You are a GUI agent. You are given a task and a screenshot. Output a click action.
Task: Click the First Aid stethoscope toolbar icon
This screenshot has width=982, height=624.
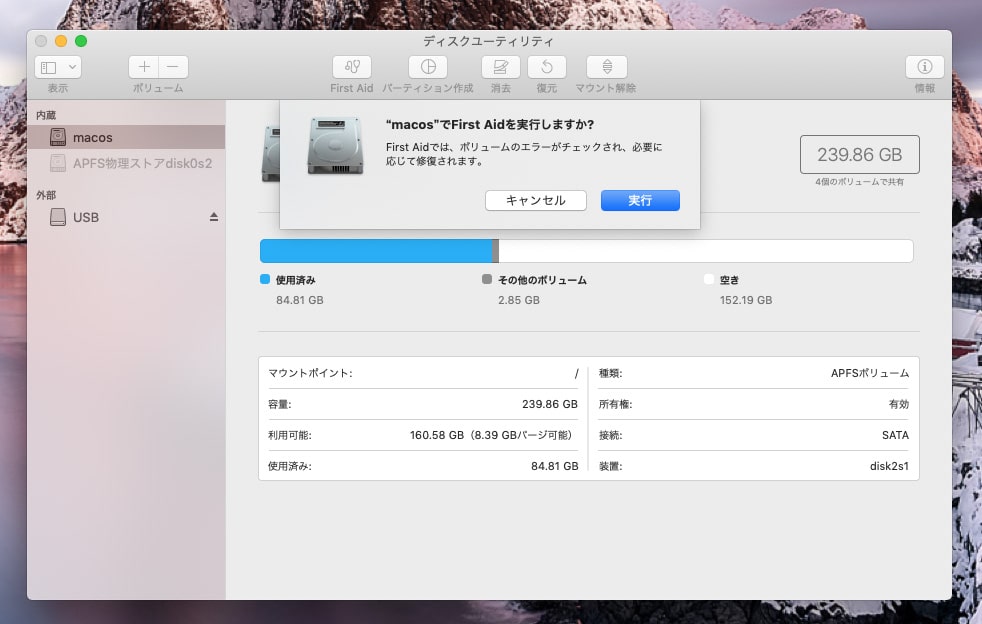tap(351, 67)
